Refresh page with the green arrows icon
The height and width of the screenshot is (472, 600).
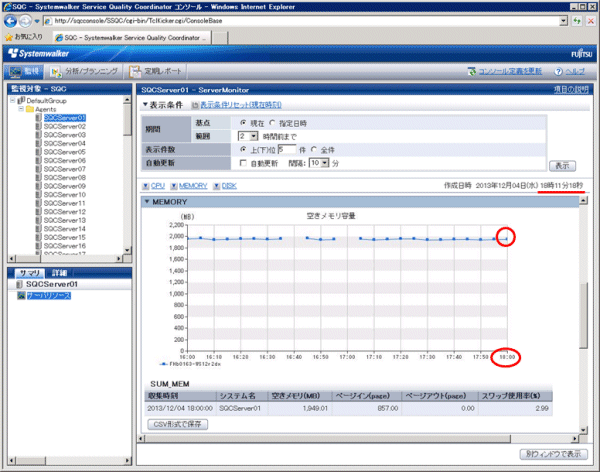tap(577, 21)
